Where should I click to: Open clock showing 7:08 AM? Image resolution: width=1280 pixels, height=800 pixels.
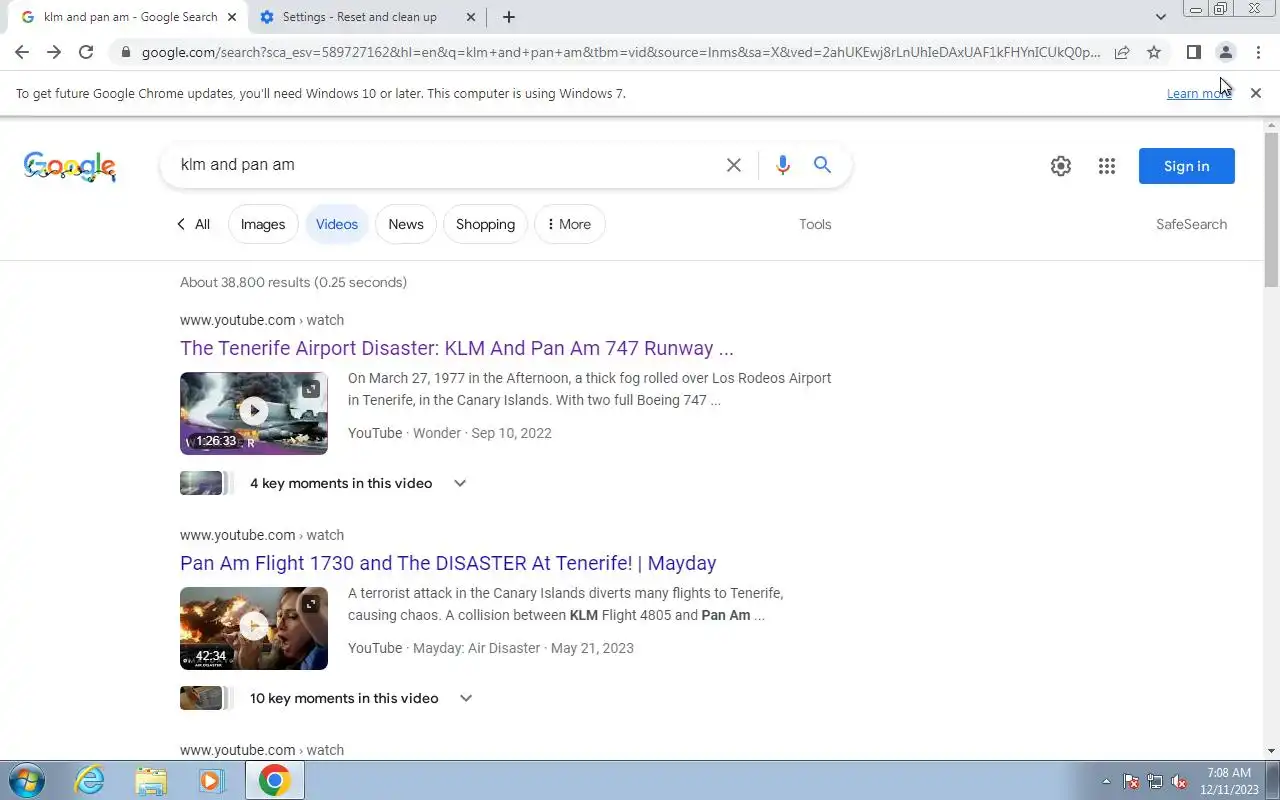tap(1229, 781)
